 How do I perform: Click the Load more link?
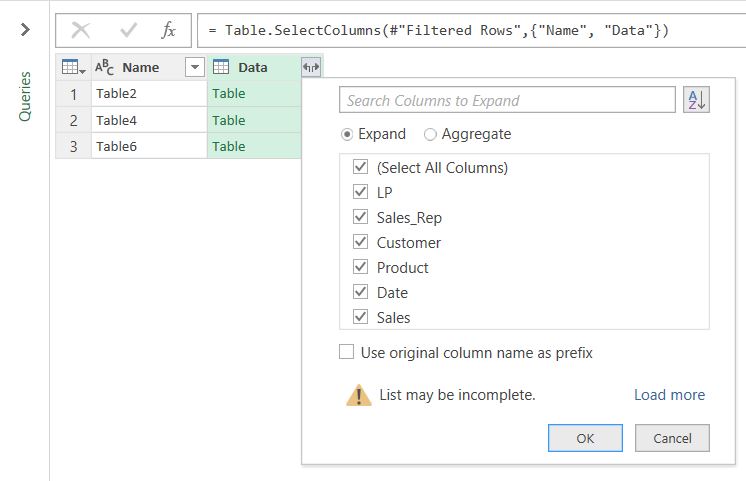(669, 394)
